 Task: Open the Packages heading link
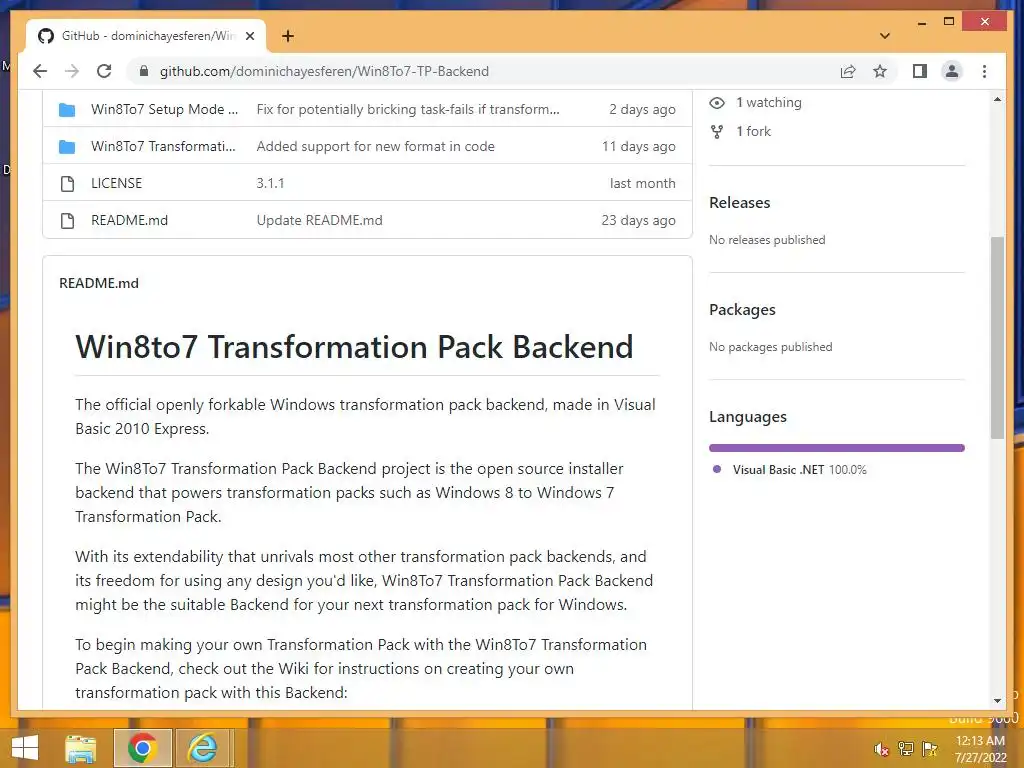[743, 310]
